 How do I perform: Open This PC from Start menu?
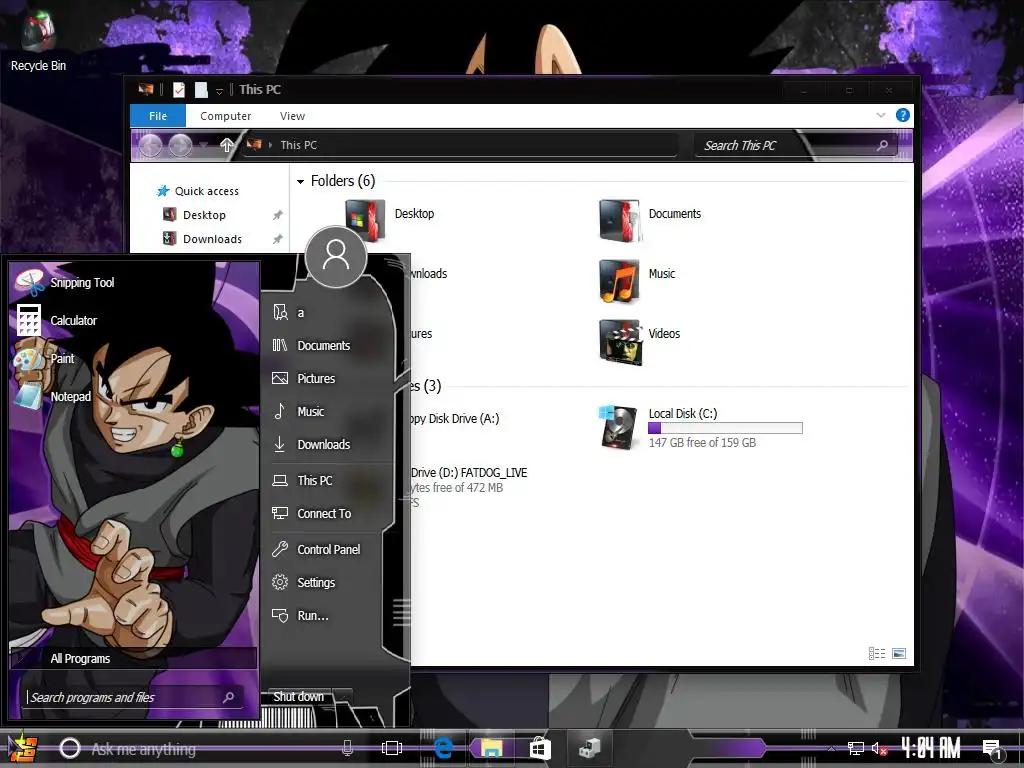302,480
